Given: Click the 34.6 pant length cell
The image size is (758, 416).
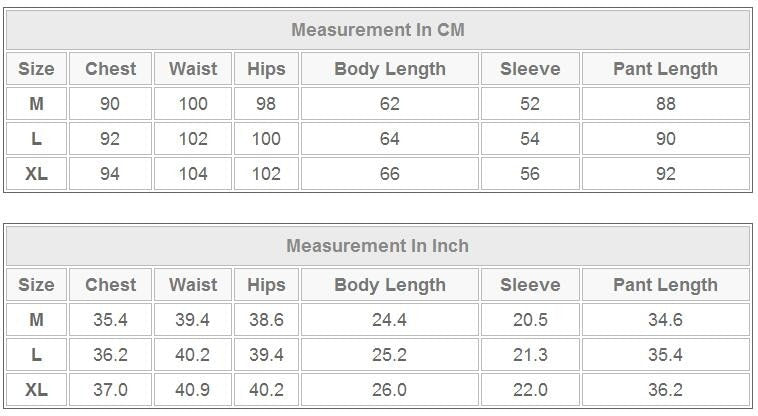Looking at the screenshot, I should point(665,320).
